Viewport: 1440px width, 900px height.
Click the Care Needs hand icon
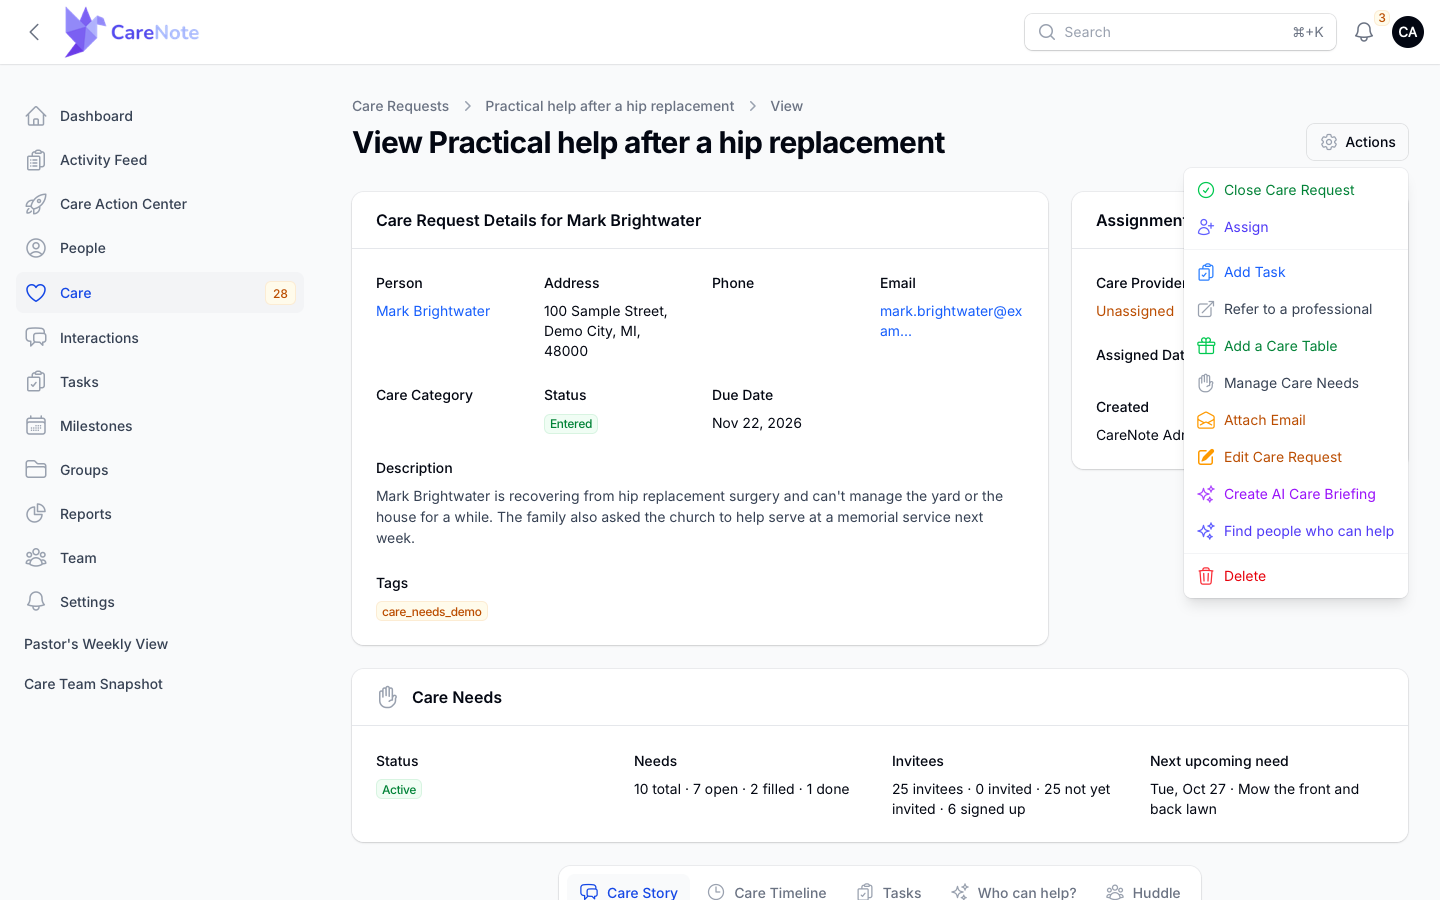[x=388, y=697]
